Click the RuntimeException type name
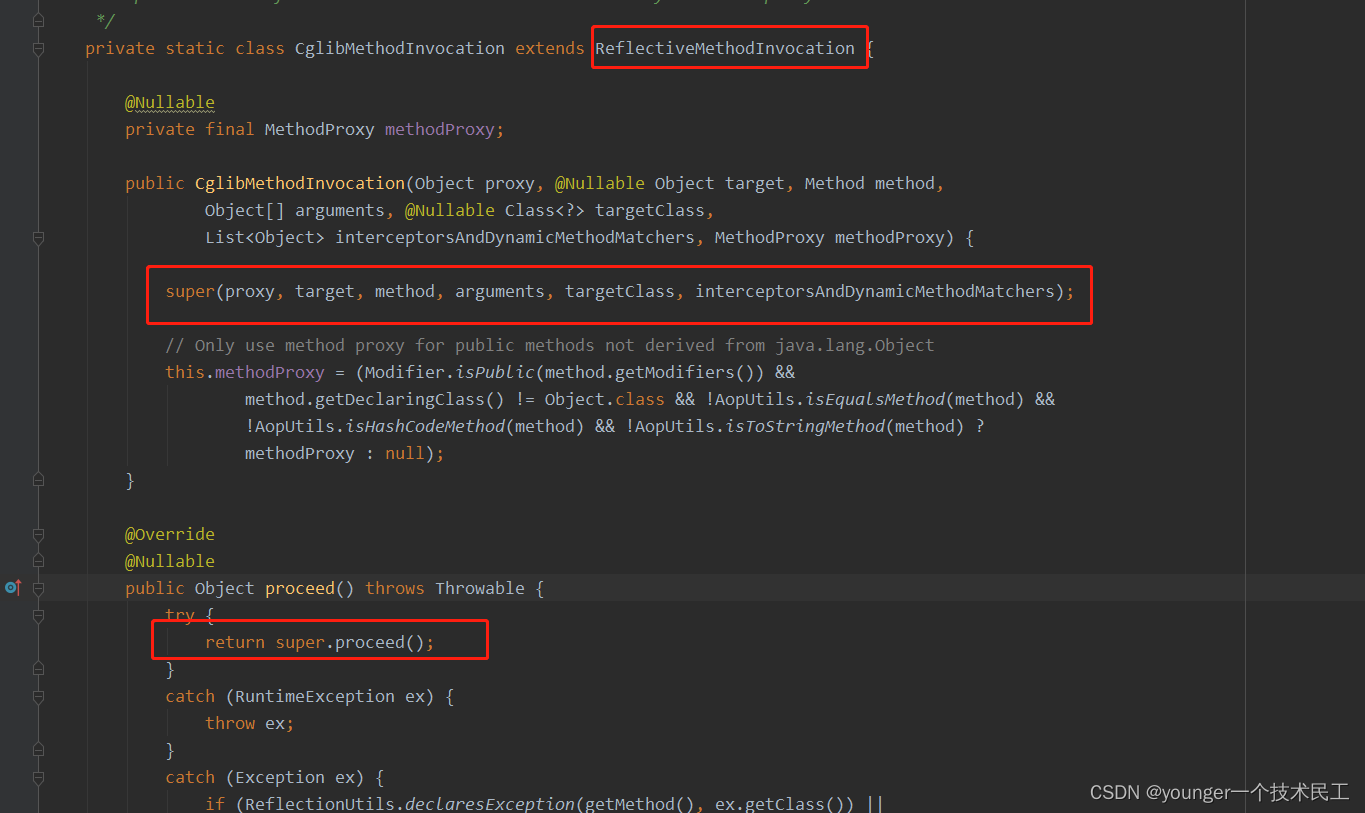This screenshot has height=813, width=1365. (315, 696)
